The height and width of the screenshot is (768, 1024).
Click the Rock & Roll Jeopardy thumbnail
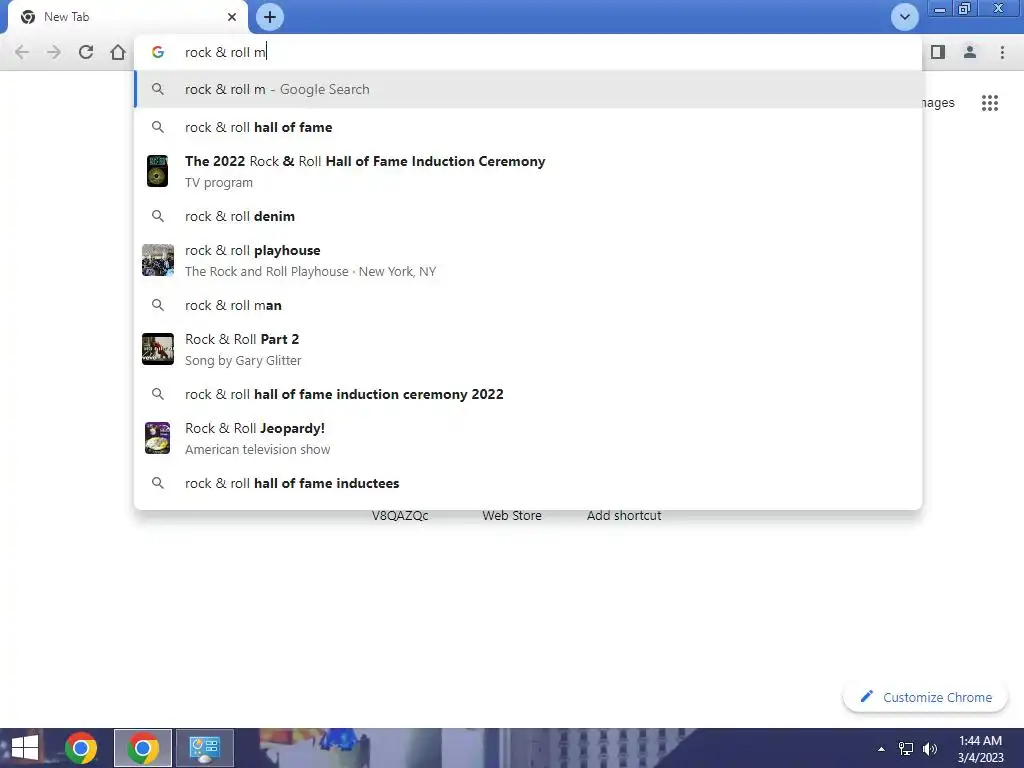pos(157,438)
